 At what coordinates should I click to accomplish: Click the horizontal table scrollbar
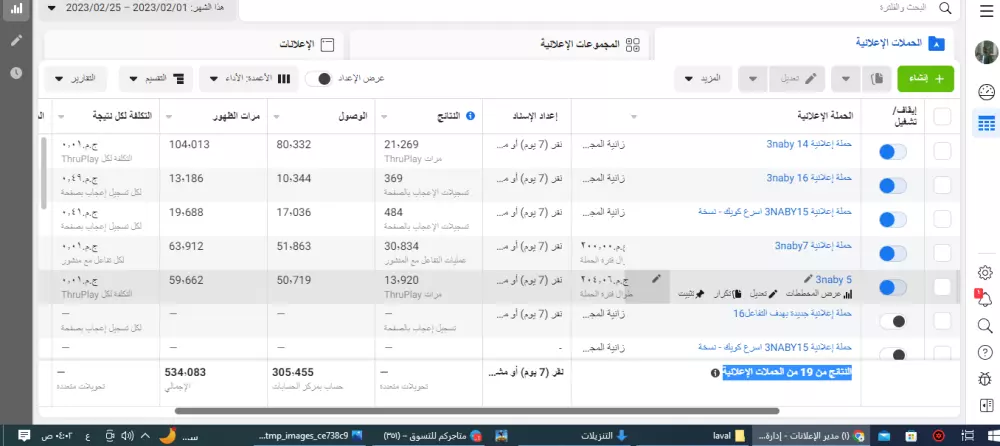click(x=476, y=411)
